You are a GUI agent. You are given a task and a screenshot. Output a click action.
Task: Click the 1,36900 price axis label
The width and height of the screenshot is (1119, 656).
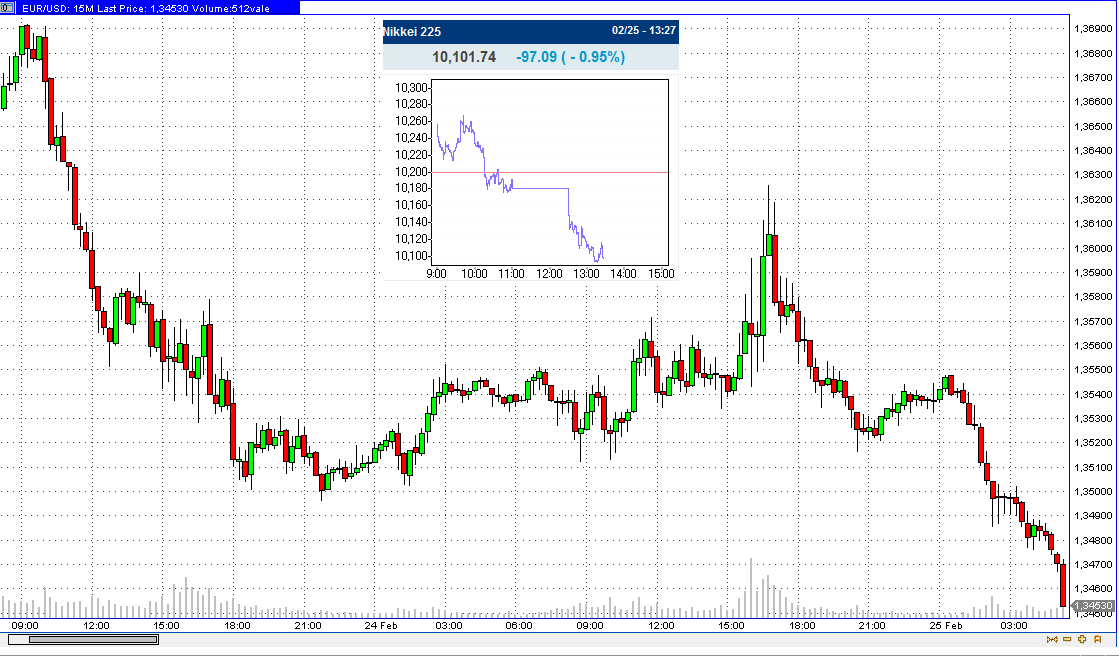pos(1093,29)
